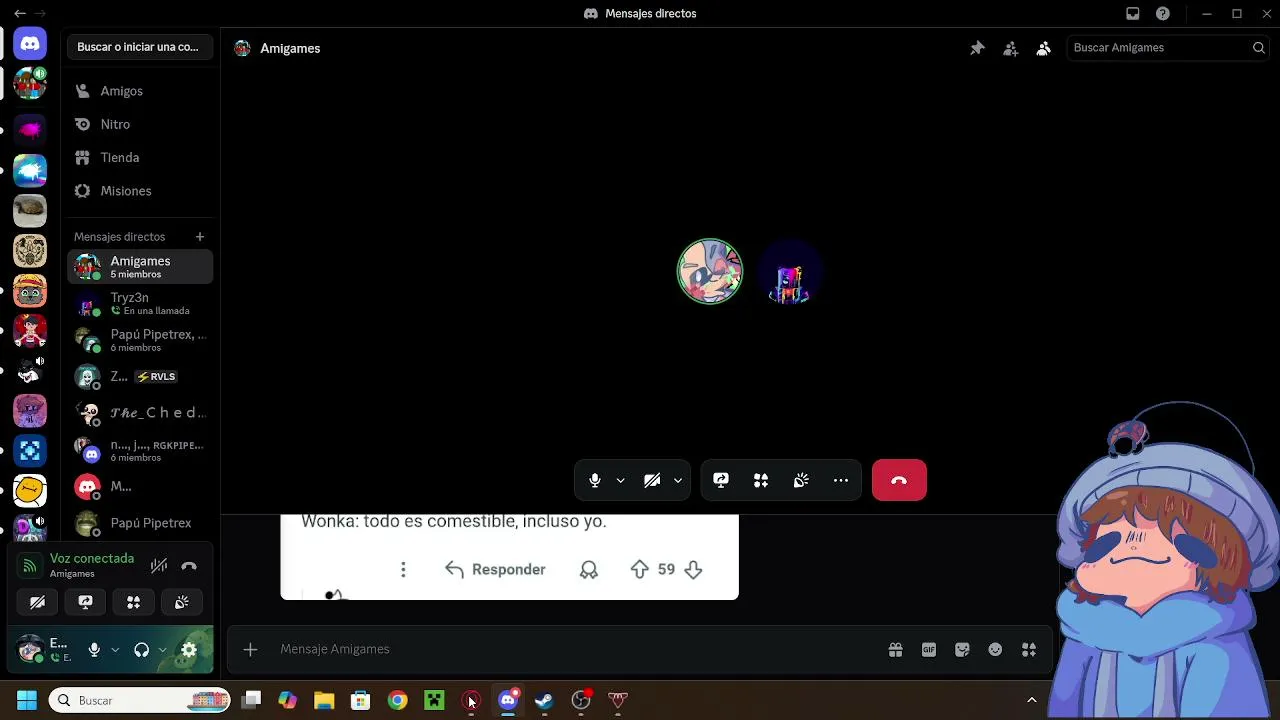Disconnect from voice in Voz conectada panel
The width and height of the screenshot is (1280, 720).
pyautogui.click(x=189, y=566)
